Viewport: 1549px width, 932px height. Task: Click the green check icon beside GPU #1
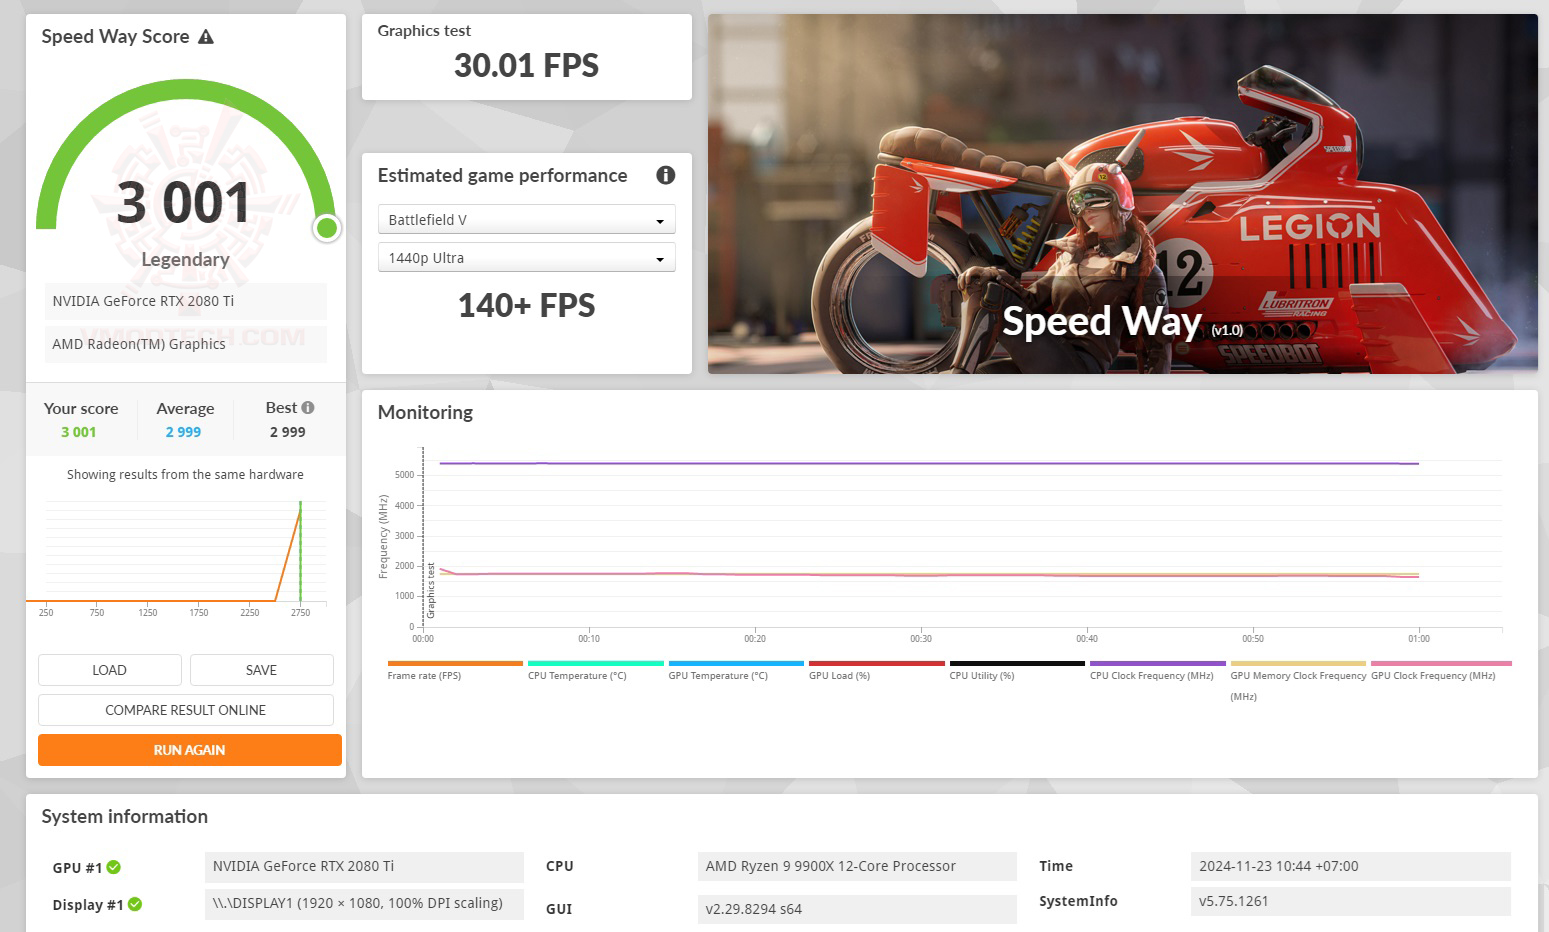[x=114, y=867]
